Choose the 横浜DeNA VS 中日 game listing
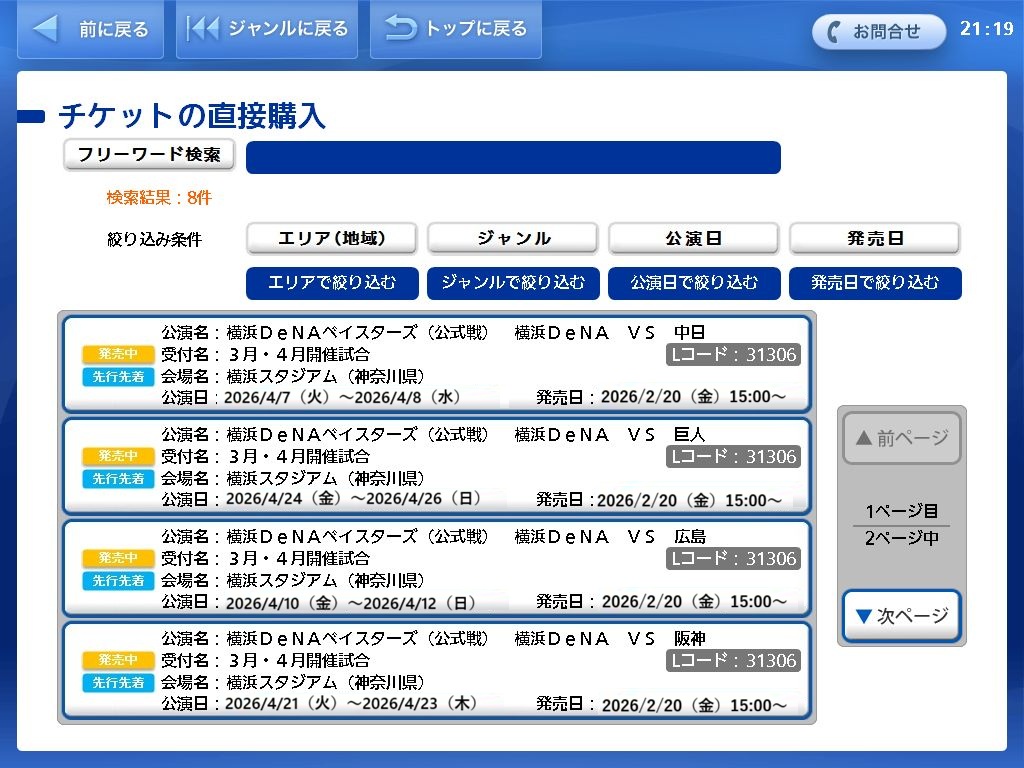This screenshot has height=768, width=1024. pos(436,364)
